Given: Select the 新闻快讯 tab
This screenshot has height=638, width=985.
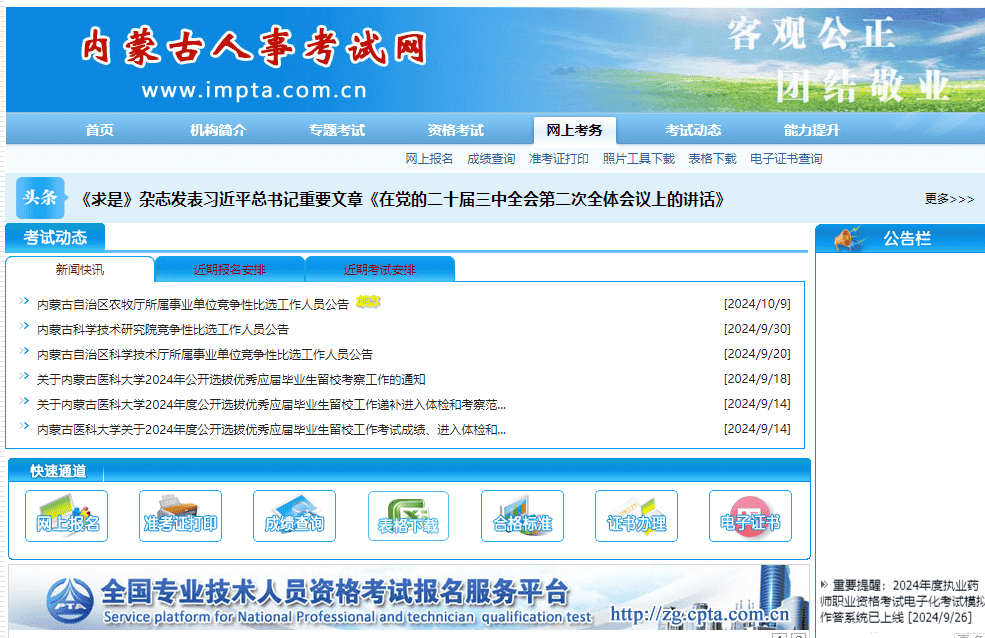Looking at the screenshot, I should pos(80,270).
